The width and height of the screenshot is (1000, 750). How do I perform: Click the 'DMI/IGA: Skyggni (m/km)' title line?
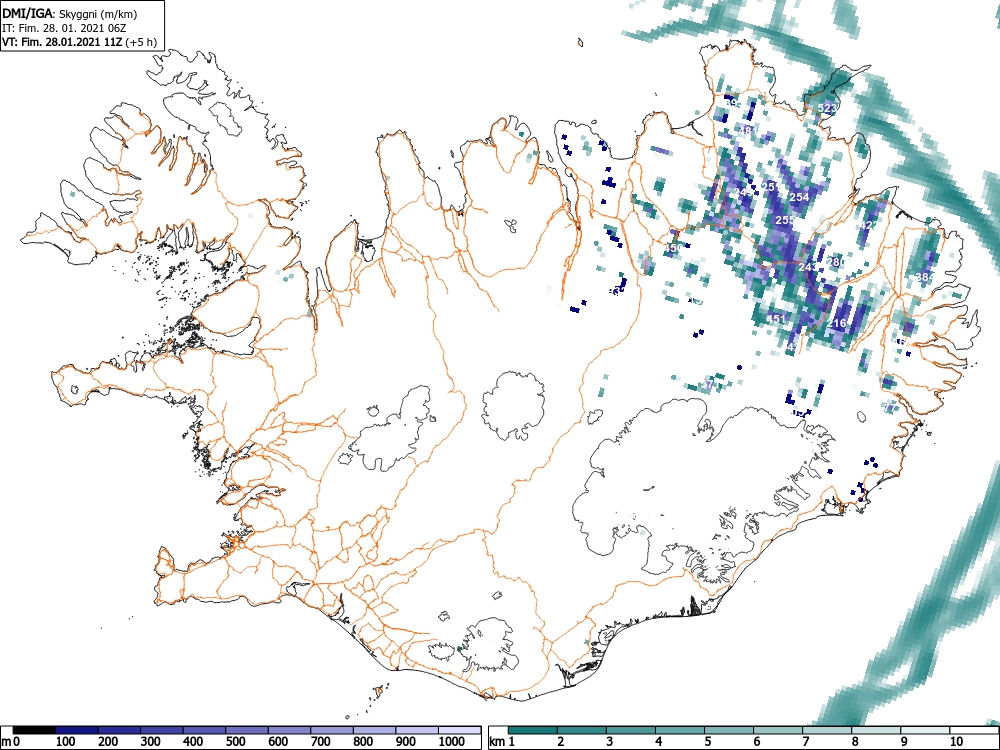(70, 13)
